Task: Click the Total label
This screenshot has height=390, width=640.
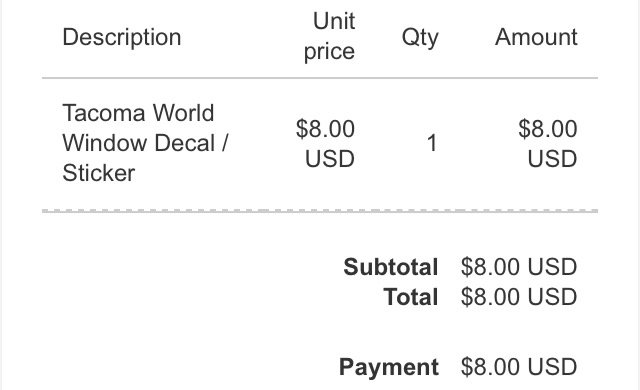Action: click(411, 297)
